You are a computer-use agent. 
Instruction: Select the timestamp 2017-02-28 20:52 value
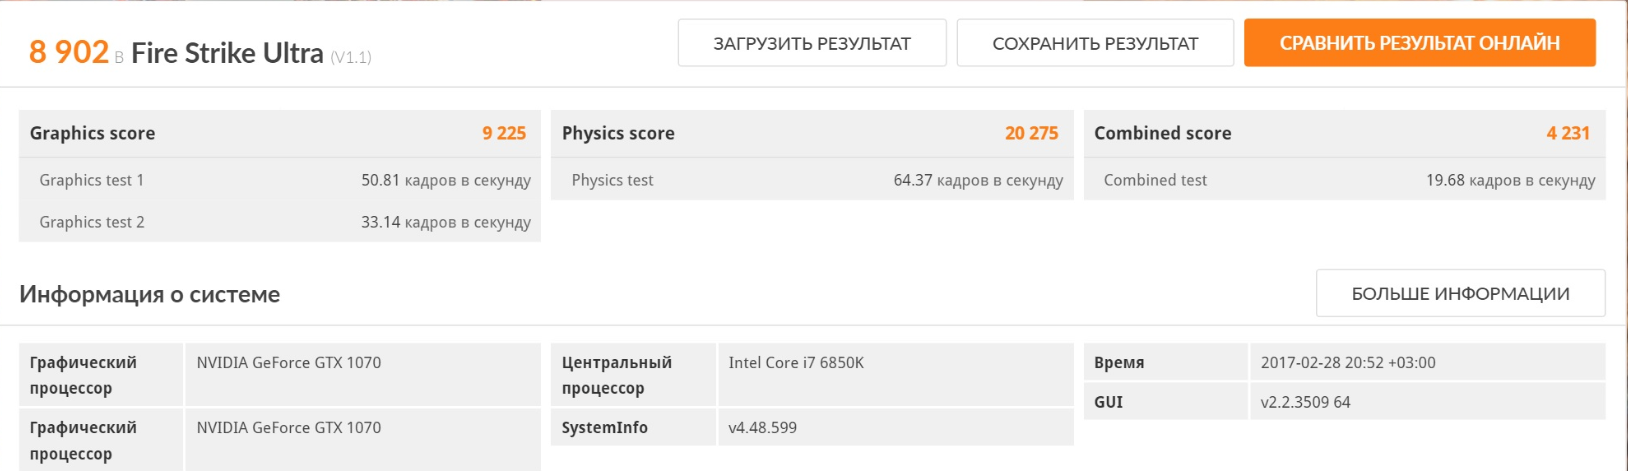1347,362
